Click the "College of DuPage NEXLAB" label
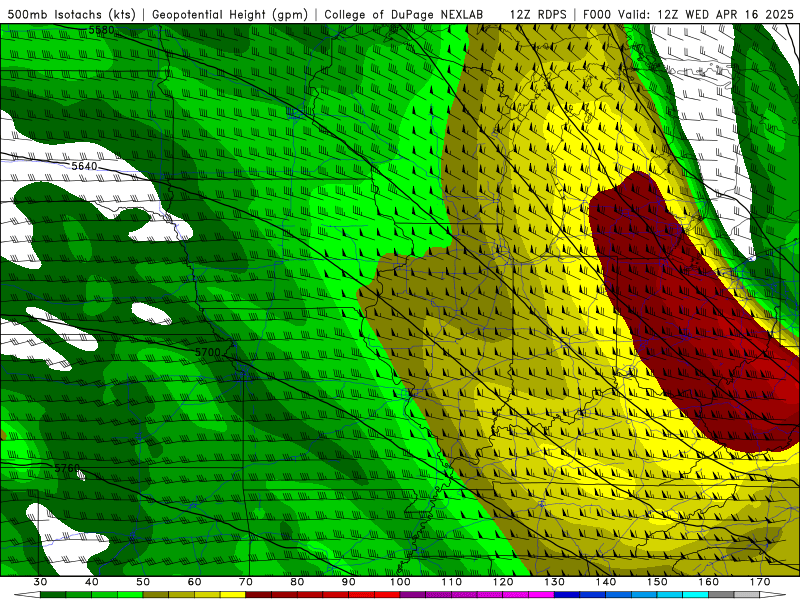The height and width of the screenshot is (600, 800). [404, 14]
